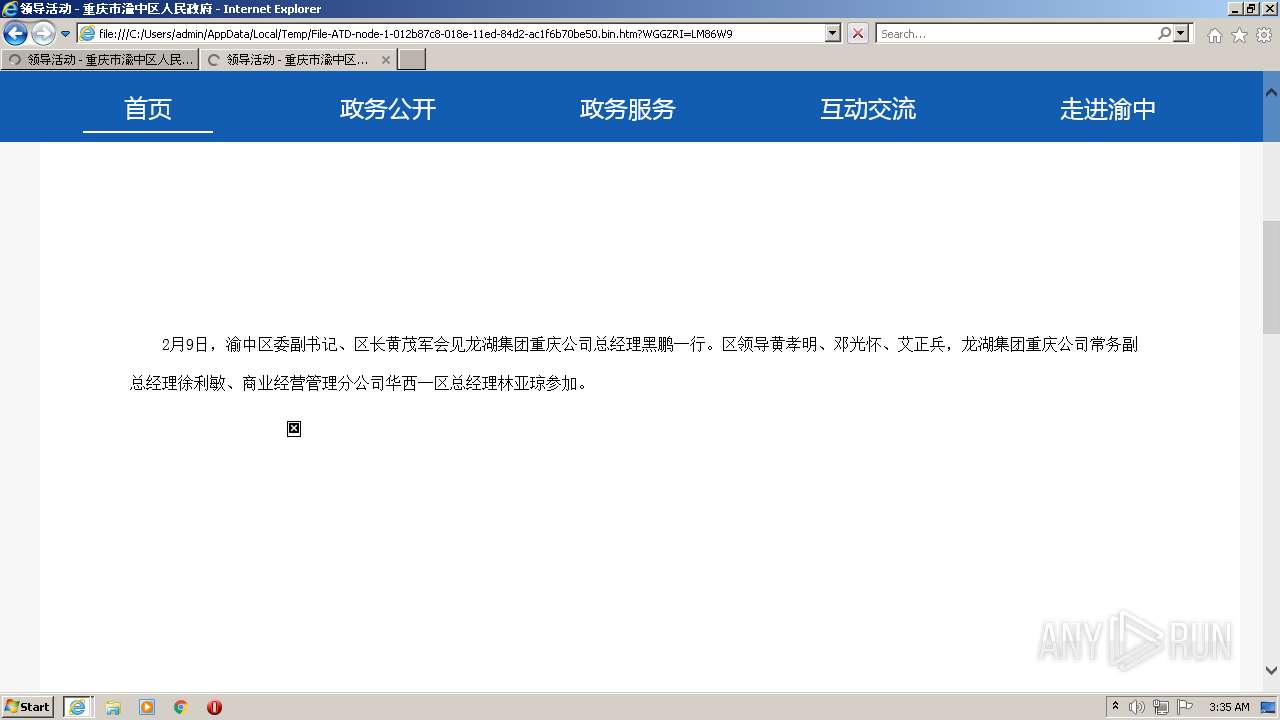The image size is (1280, 720).
Task: Open the Action Center flag icon
Action: 1185,707
